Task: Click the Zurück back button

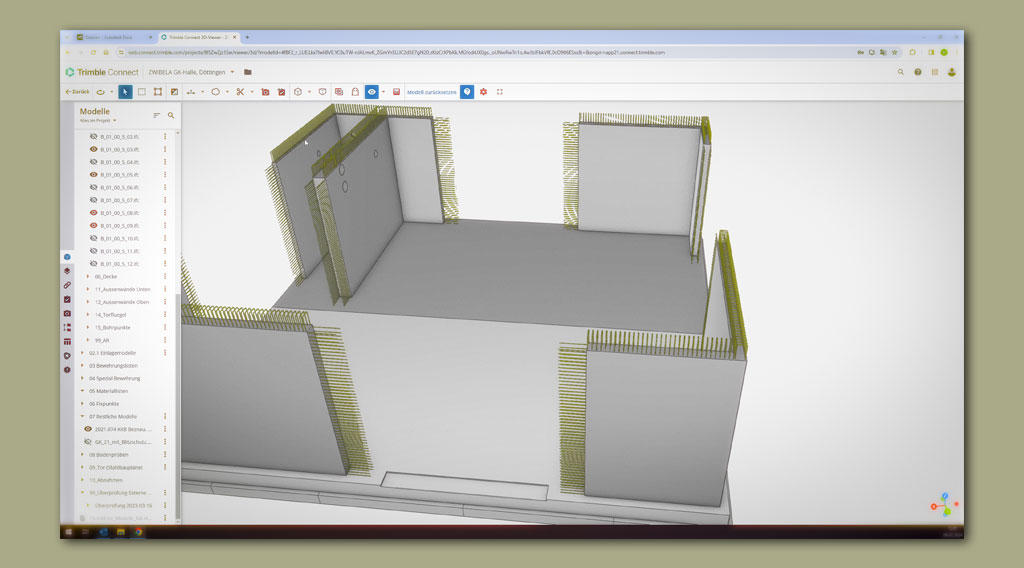Action: [x=76, y=92]
